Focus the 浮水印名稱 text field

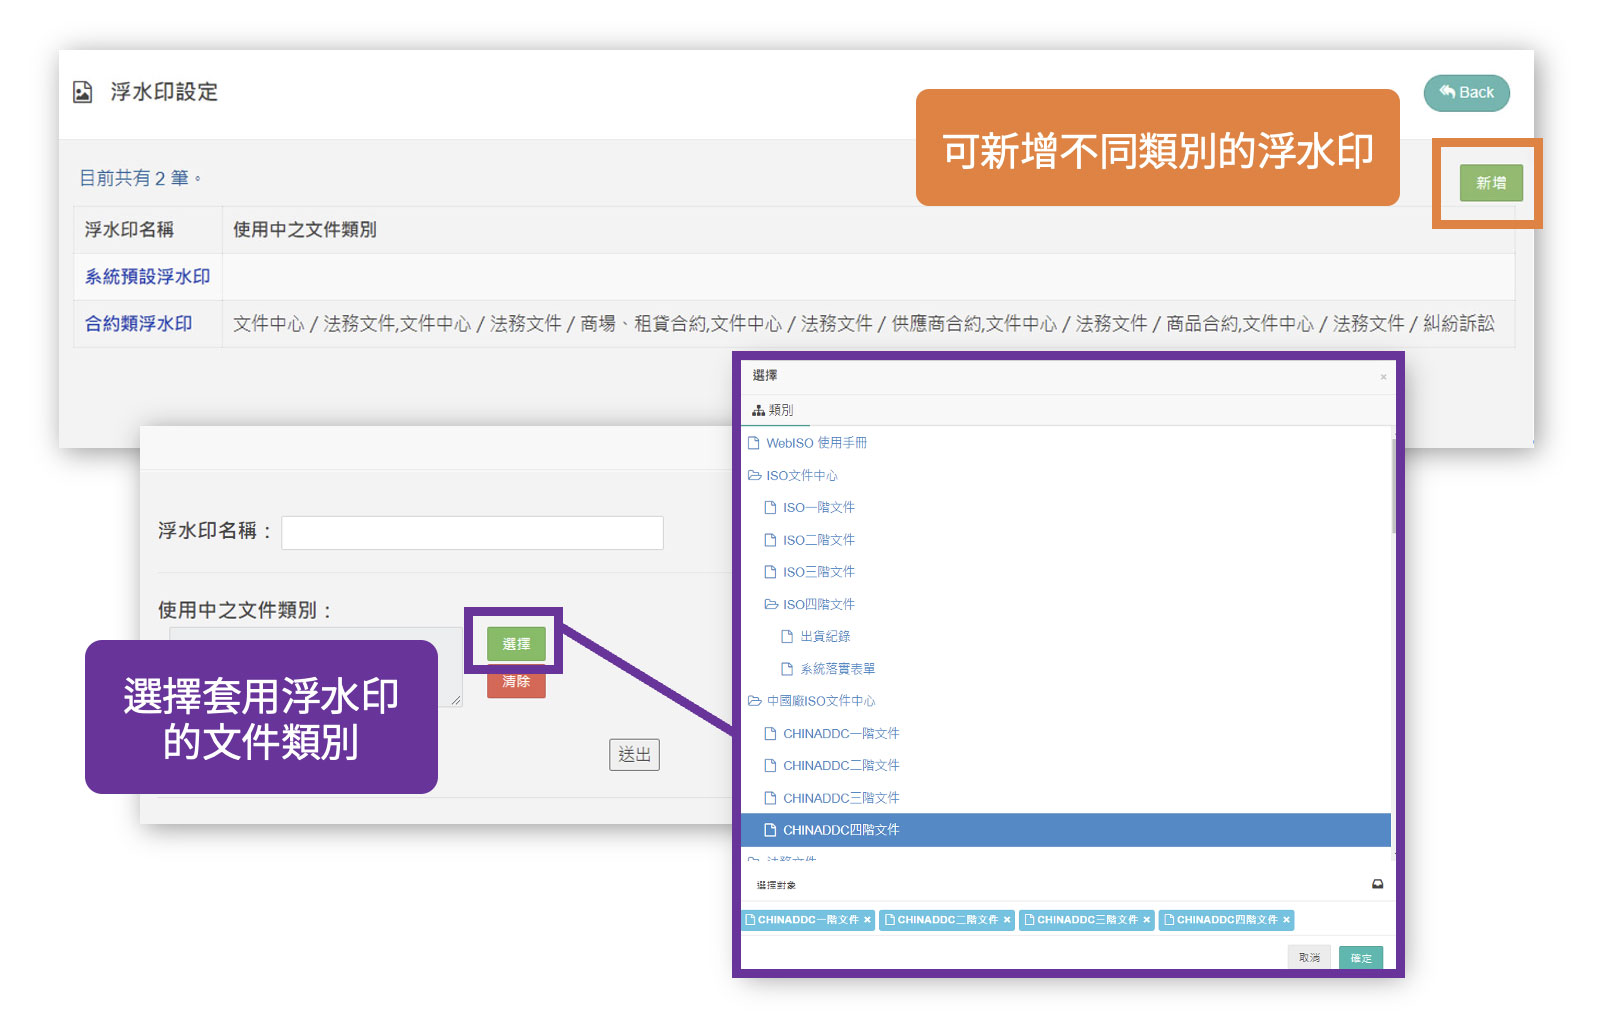click(x=472, y=533)
